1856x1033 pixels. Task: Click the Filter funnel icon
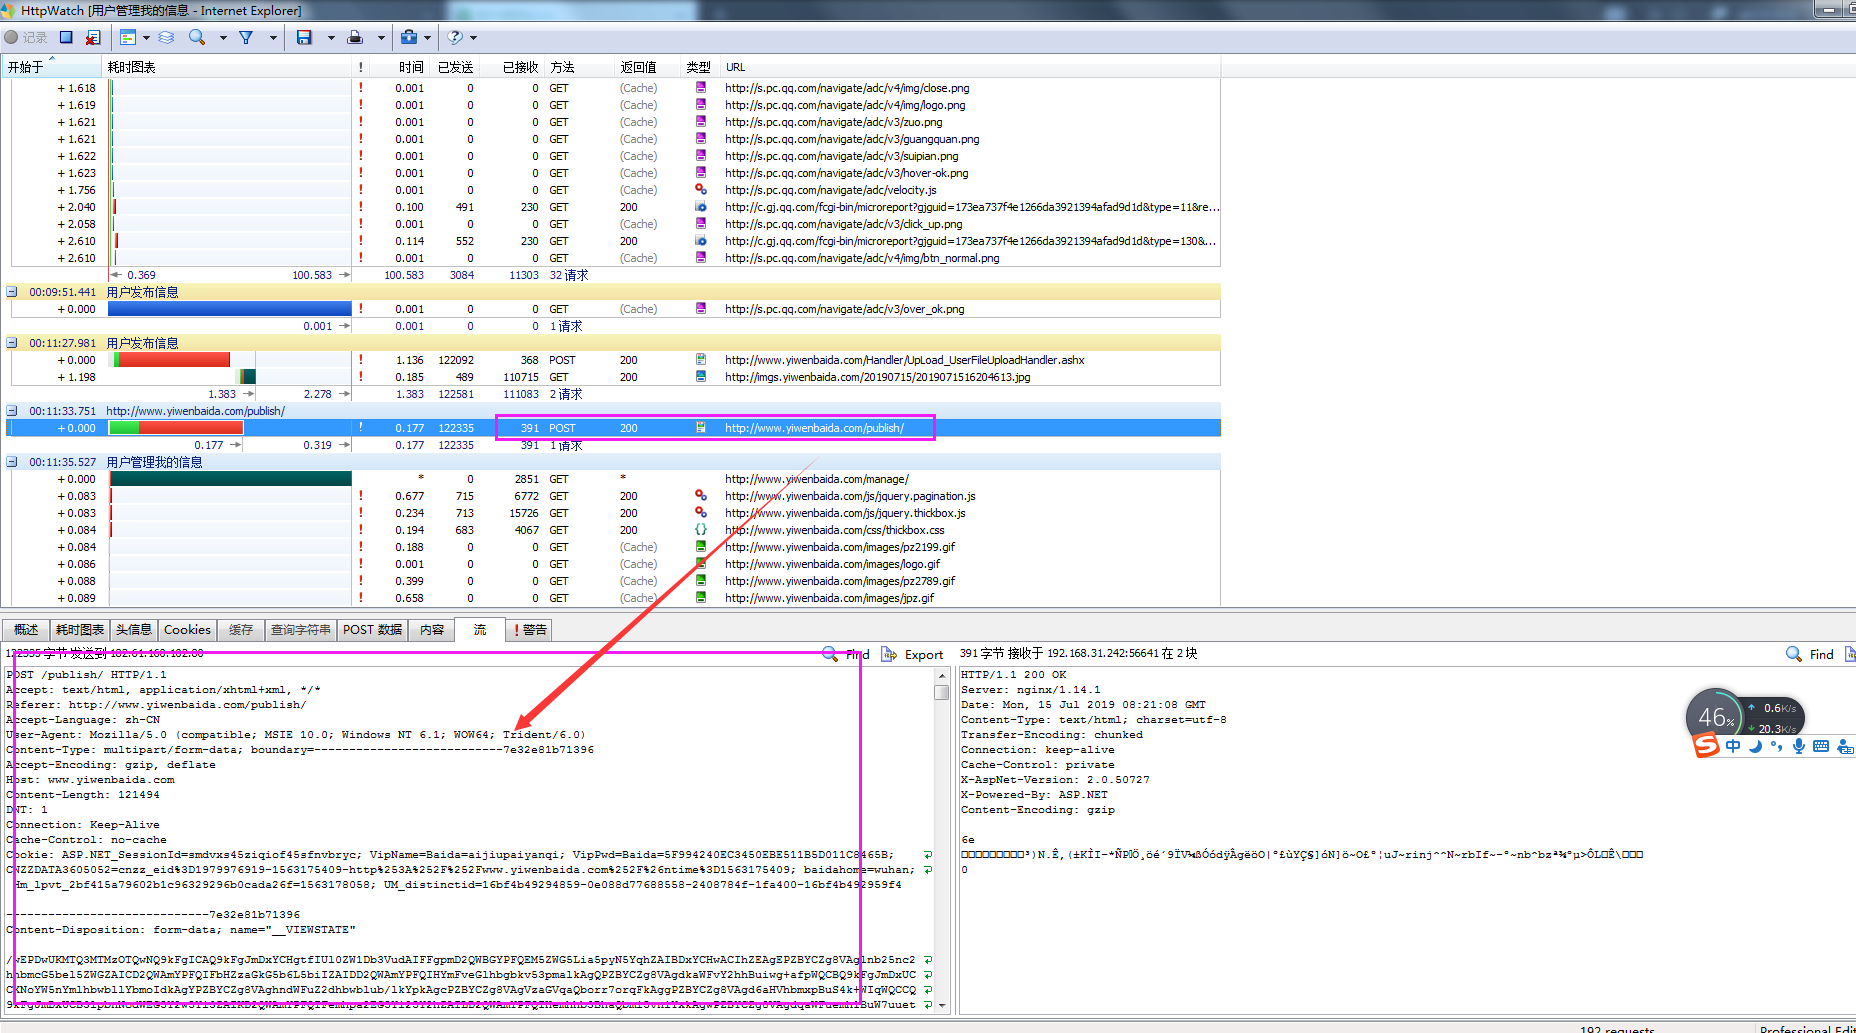point(246,37)
